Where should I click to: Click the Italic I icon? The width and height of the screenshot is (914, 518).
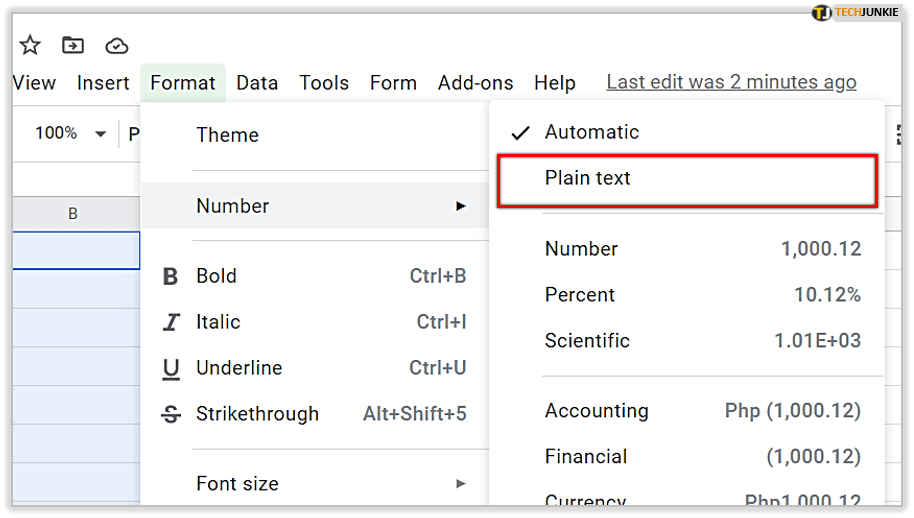tap(171, 322)
